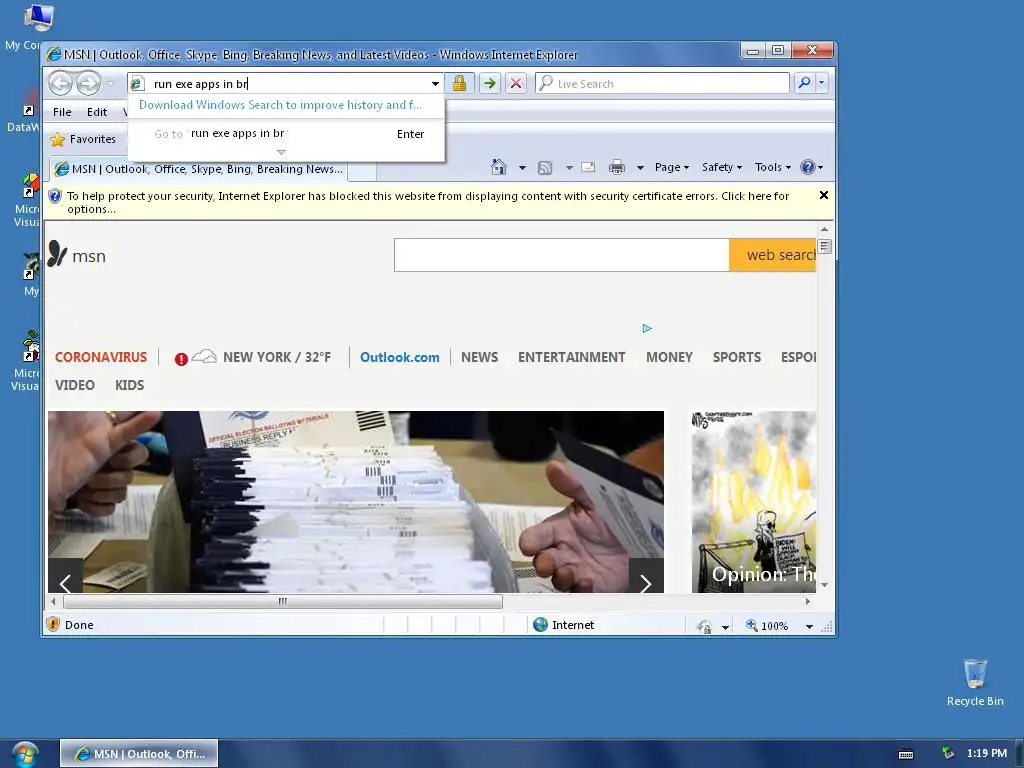Expand the autocomplete list down arrow
Viewport: 1024px width, 768px height.
(281, 152)
